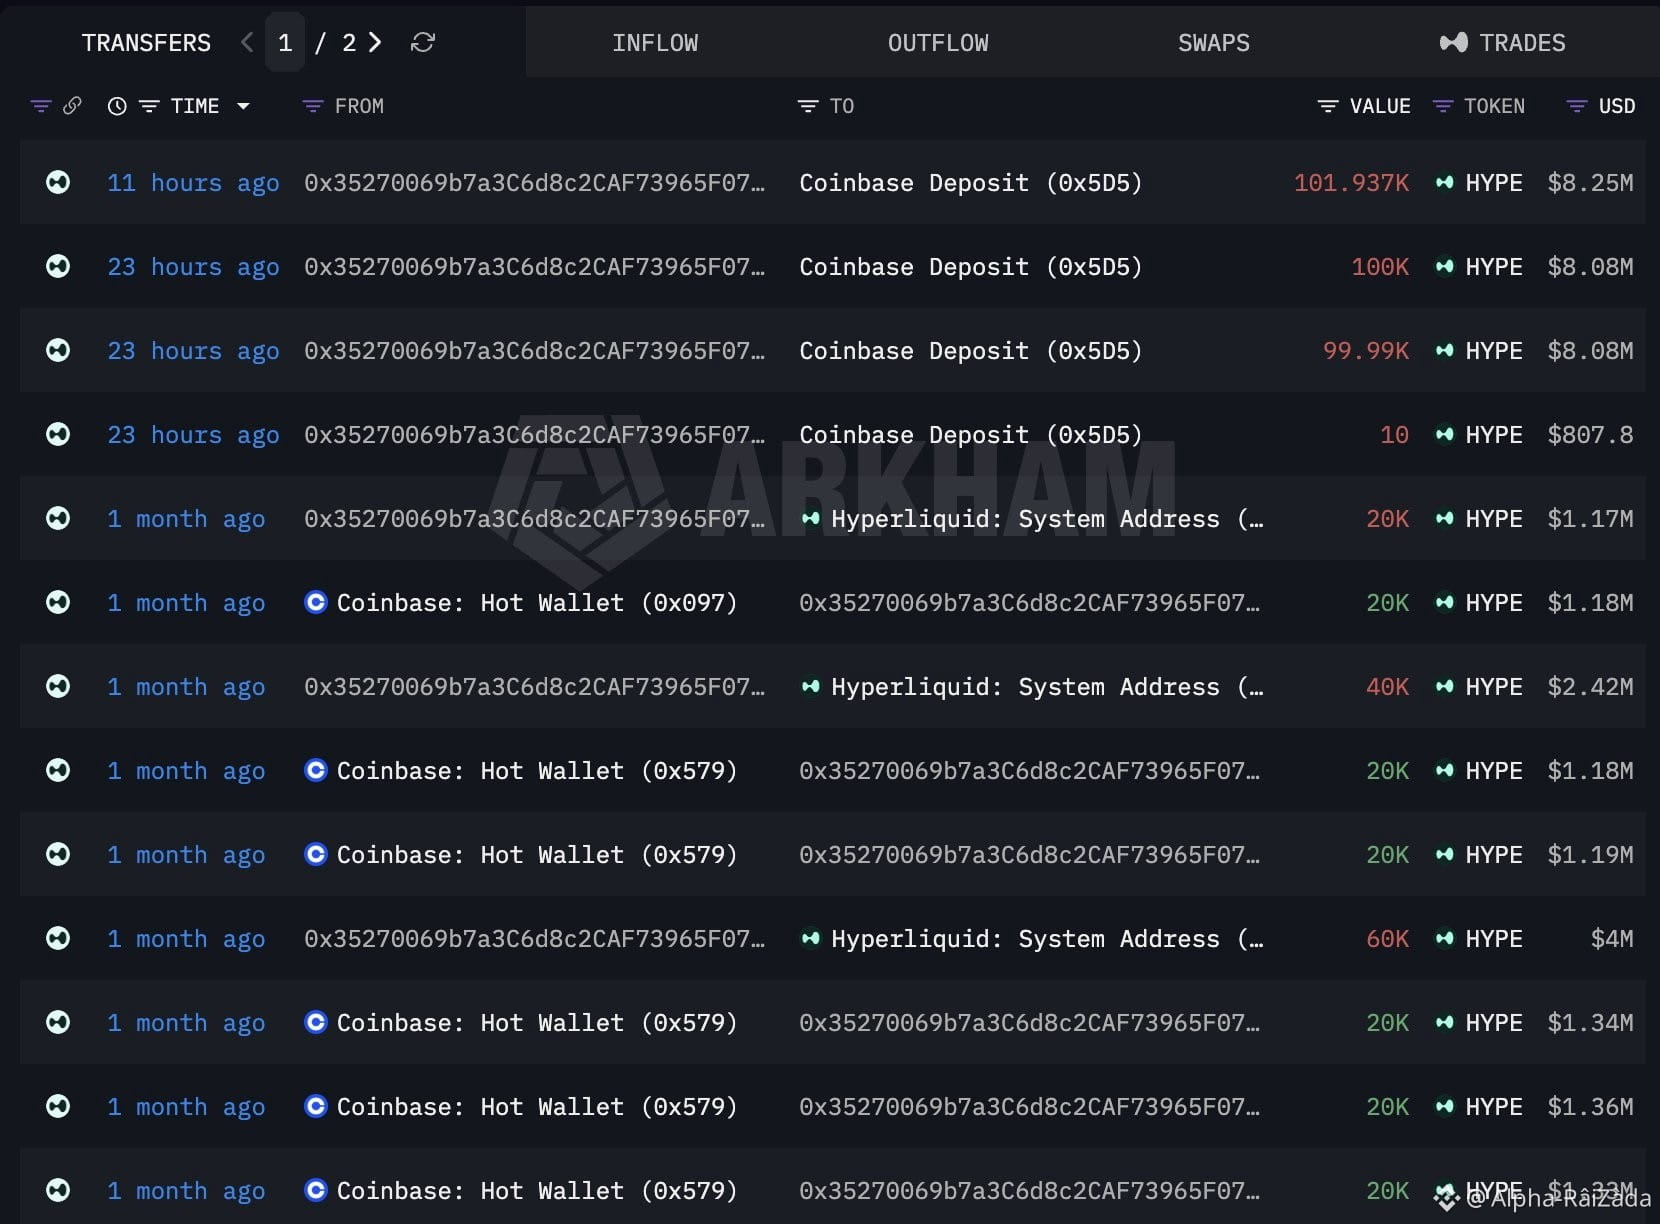
Task: Click the $807.8 USD amount
Action: coord(1590,435)
